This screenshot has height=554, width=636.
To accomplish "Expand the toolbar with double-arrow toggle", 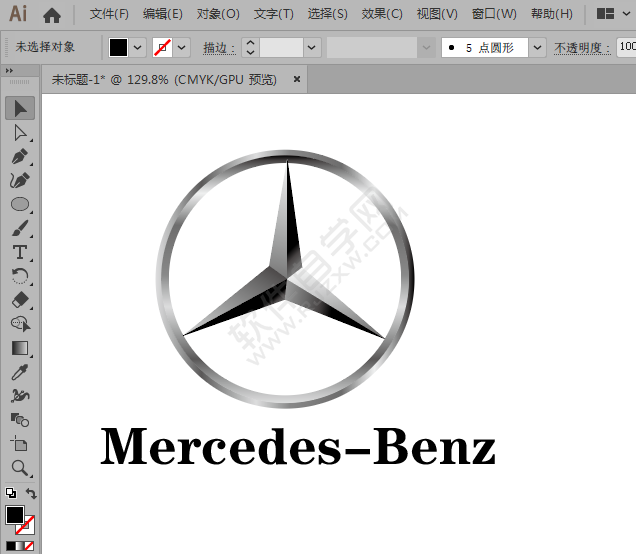I will (9, 71).
